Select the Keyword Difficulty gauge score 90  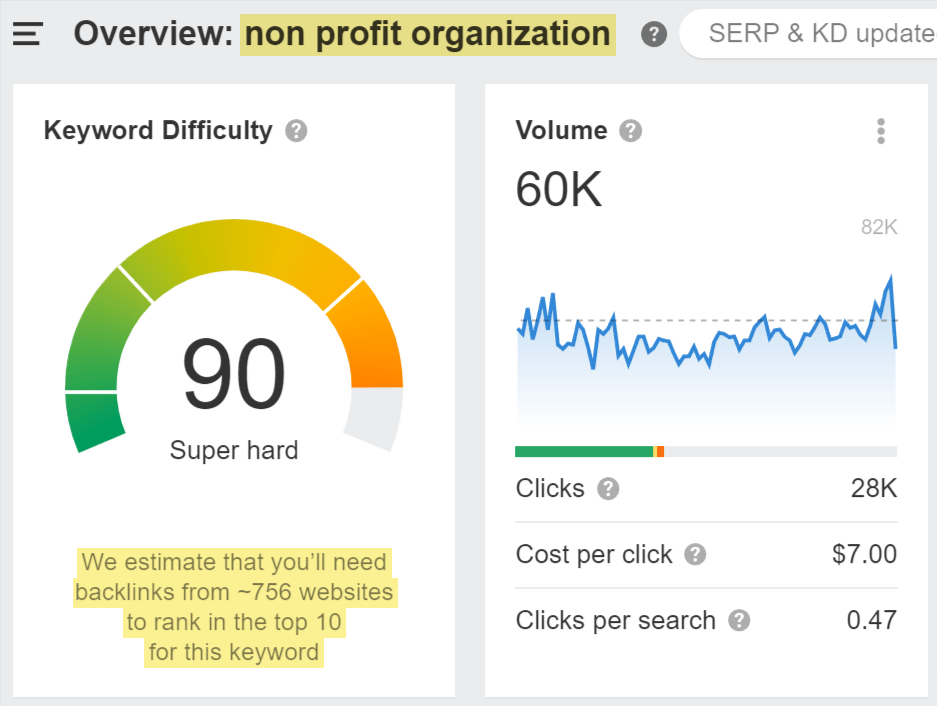click(x=233, y=375)
